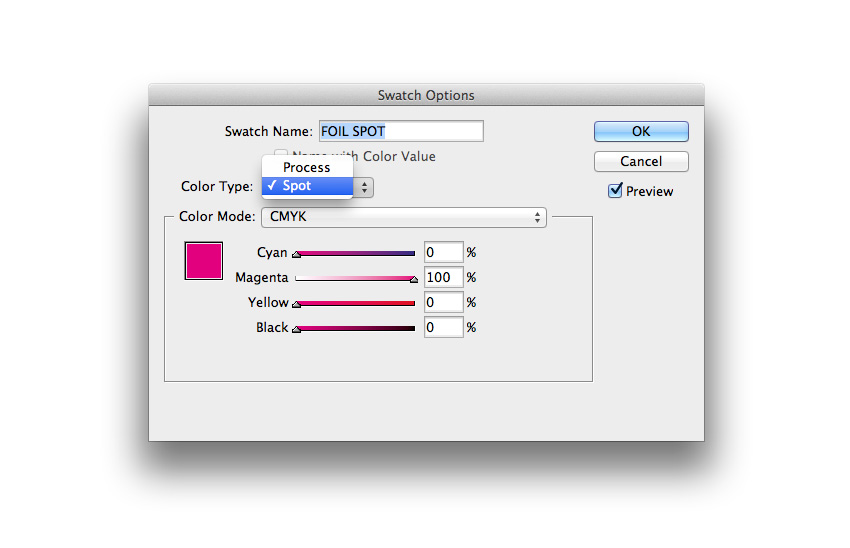This screenshot has height=548, width=850.
Task: Click the Cyan percentage value field
Action: point(443,253)
